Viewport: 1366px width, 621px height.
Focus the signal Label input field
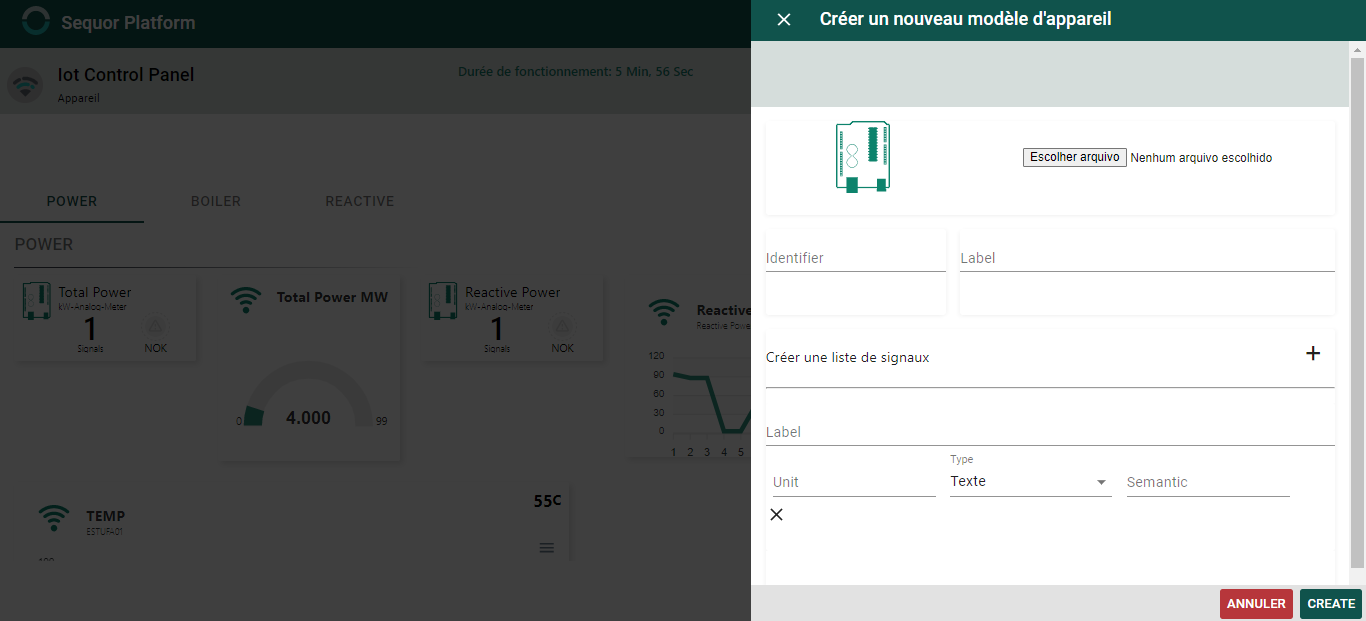1050,432
